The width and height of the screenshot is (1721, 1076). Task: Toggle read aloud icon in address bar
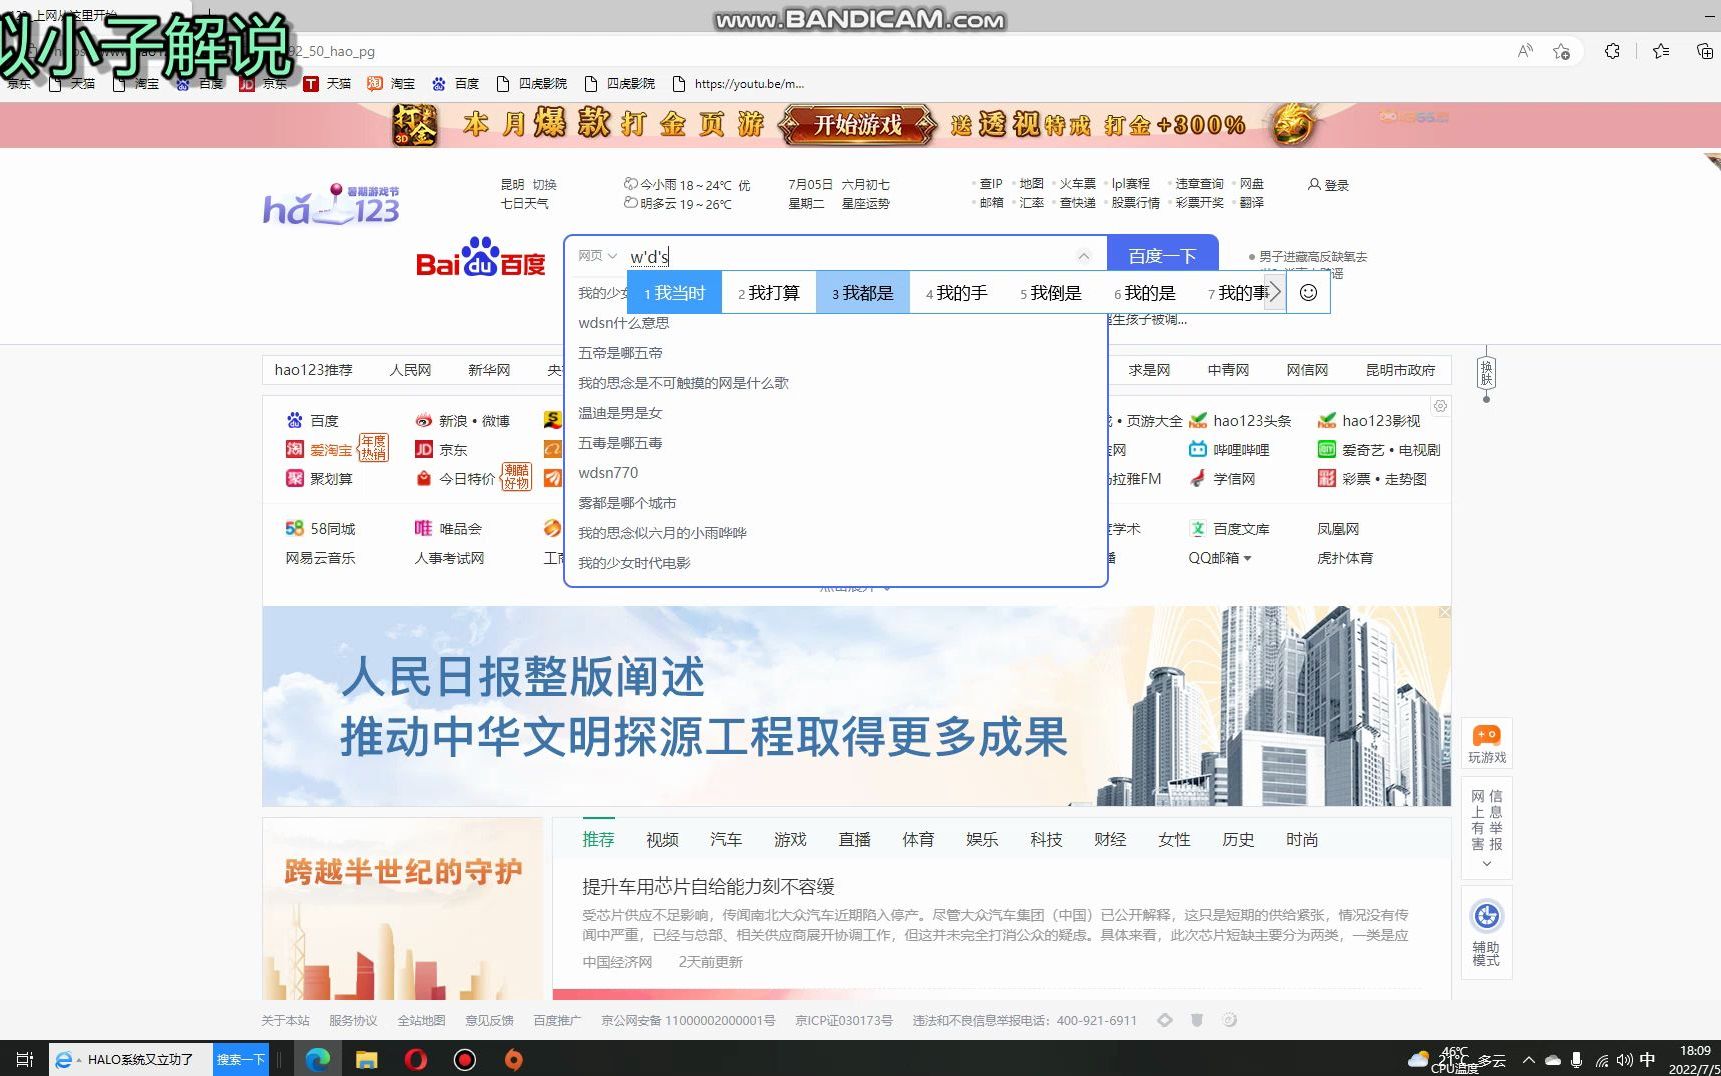[1525, 51]
